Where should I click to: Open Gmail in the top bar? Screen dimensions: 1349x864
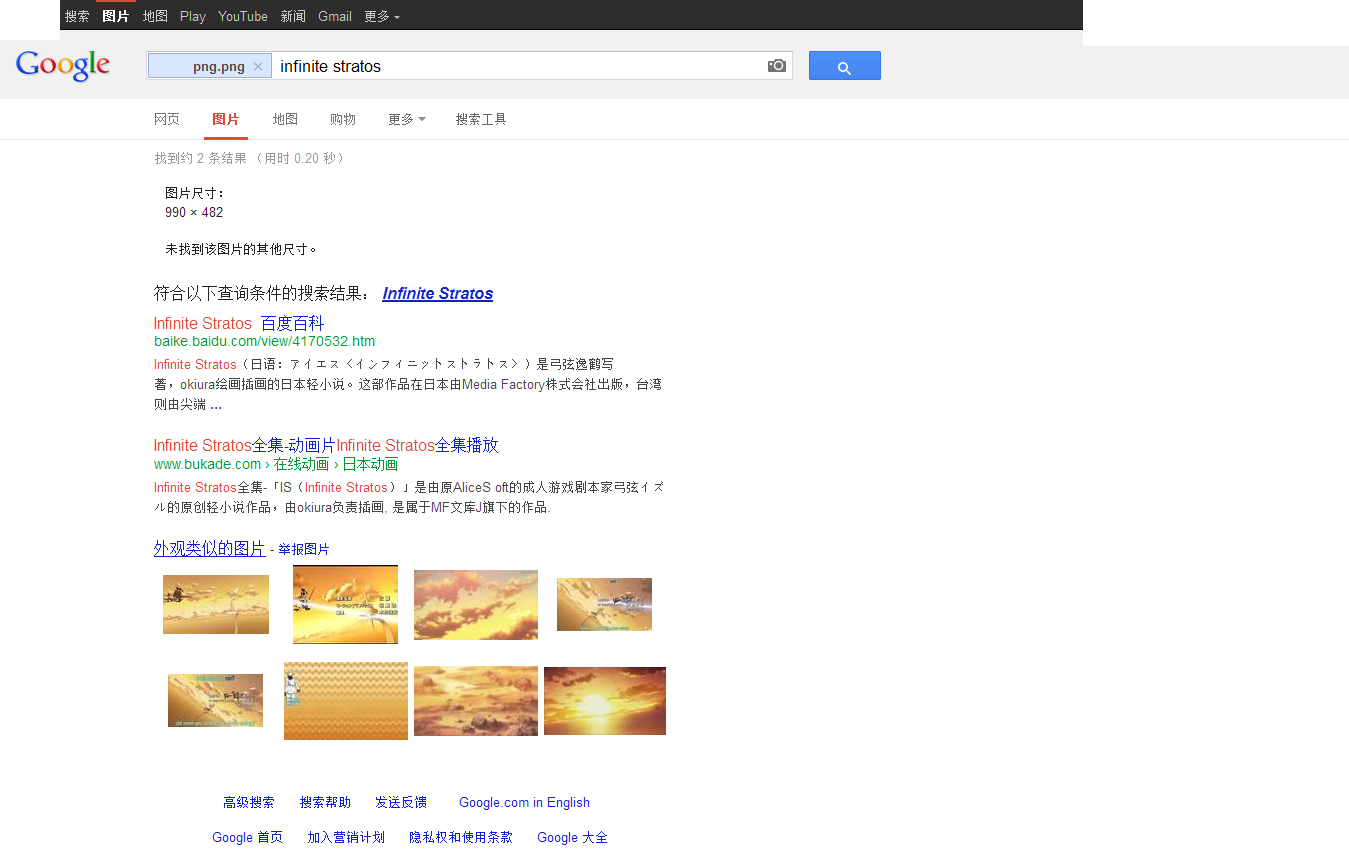(335, 16)
